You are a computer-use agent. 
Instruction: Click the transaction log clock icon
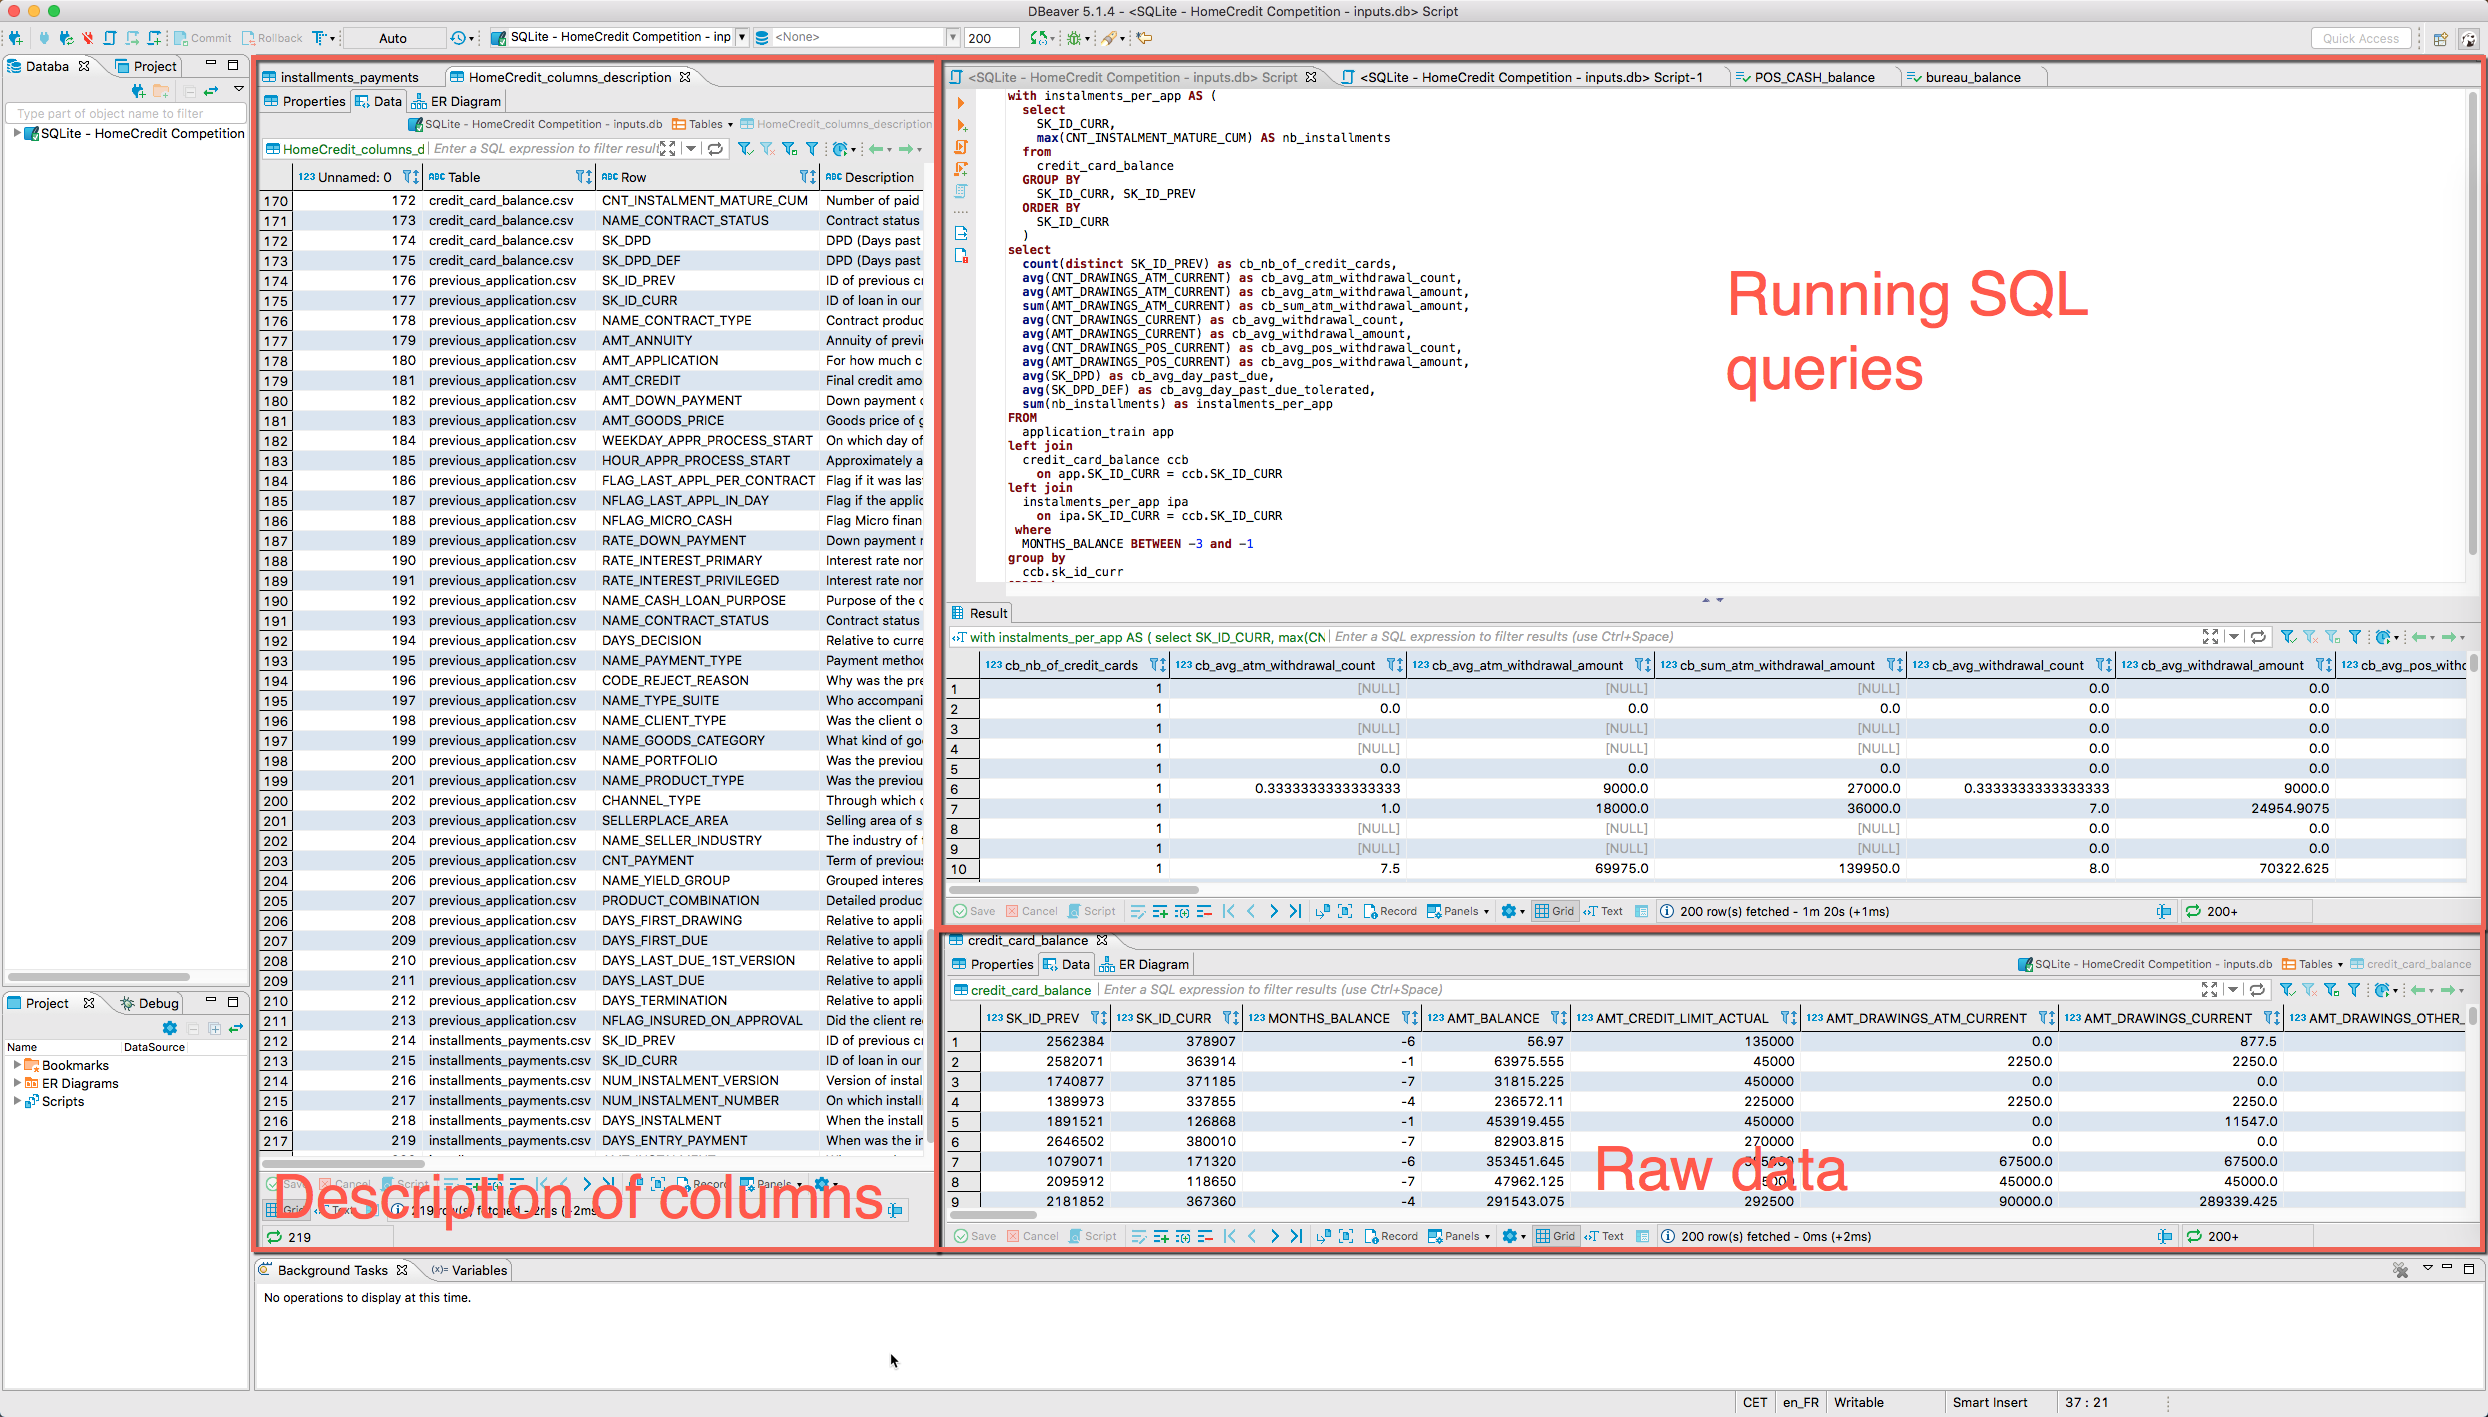coord(458,38)
